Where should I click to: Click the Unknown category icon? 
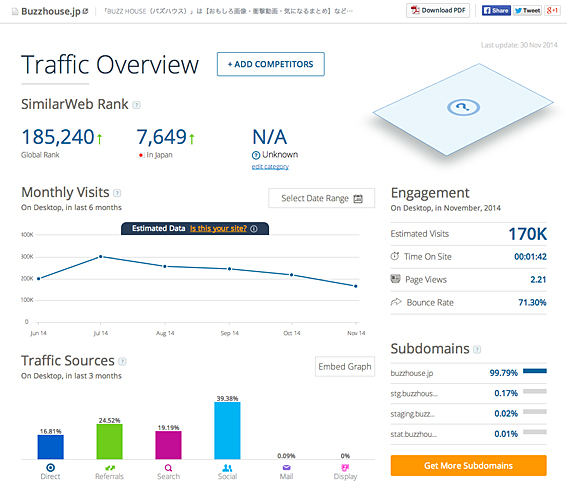256,155
